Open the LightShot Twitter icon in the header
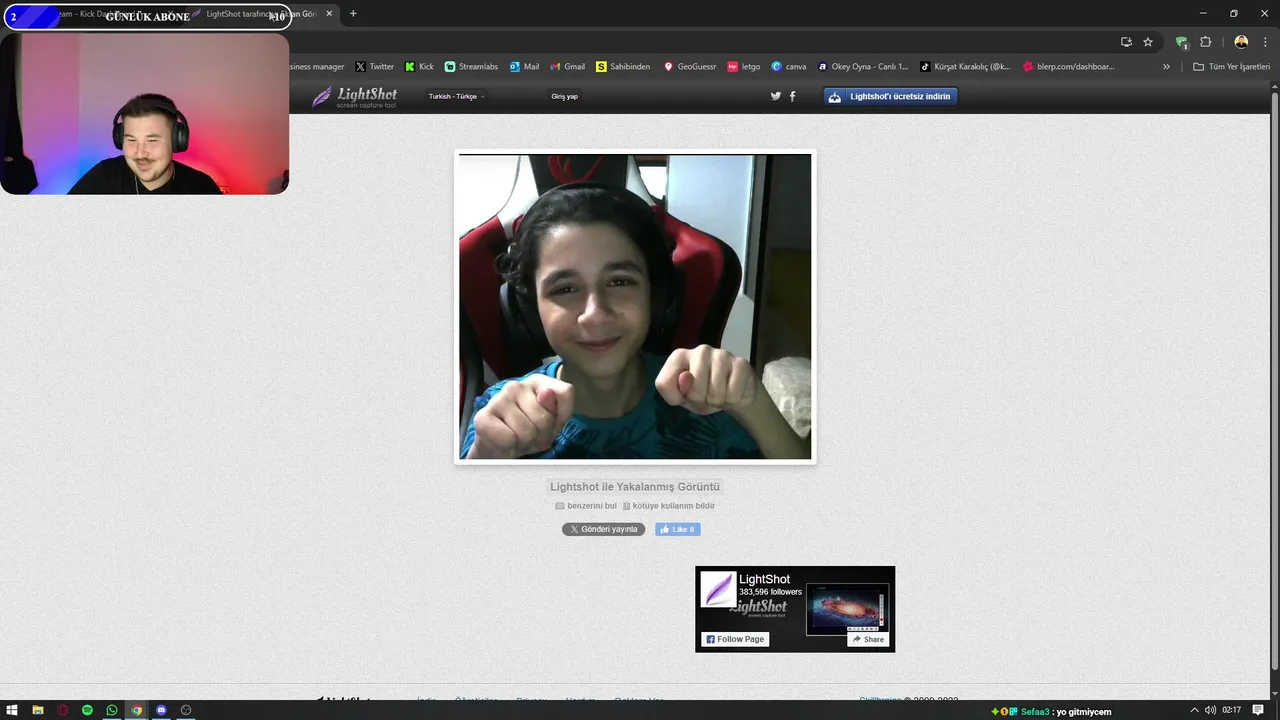The width and height of the screenshot is (1280, 720). coord(775,96)
